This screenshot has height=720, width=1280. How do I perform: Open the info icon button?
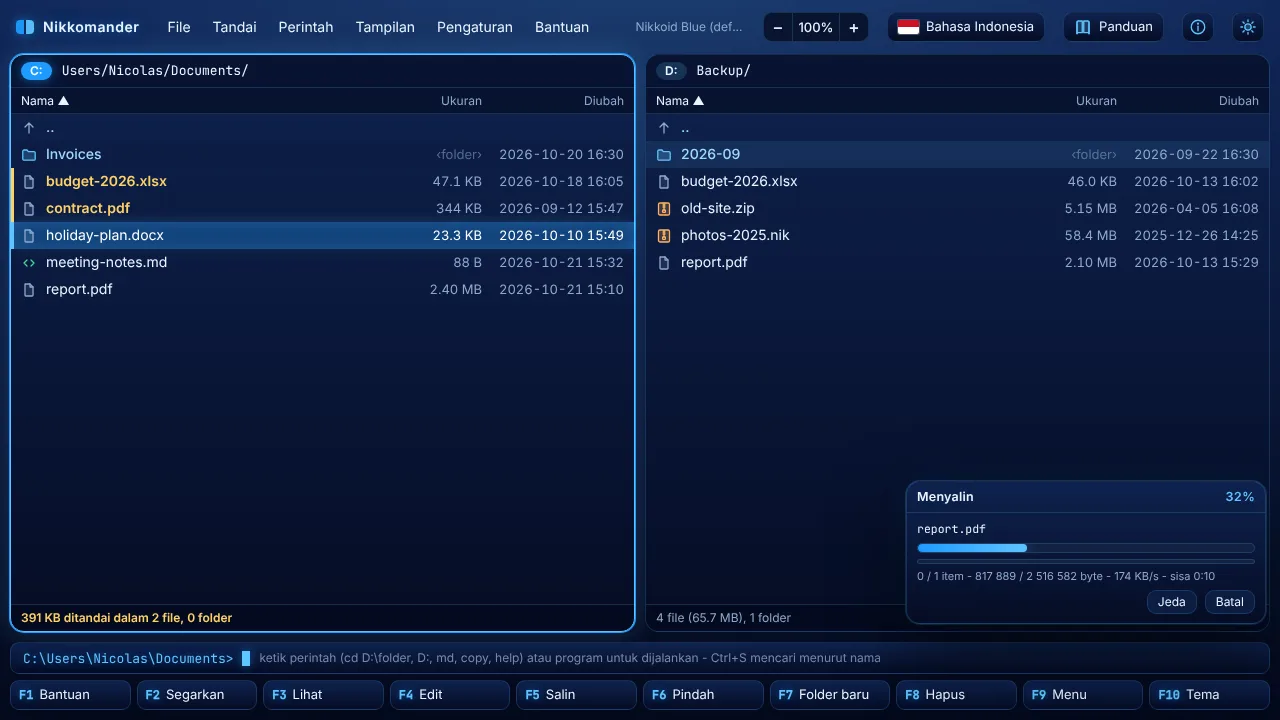[1198, 27]
